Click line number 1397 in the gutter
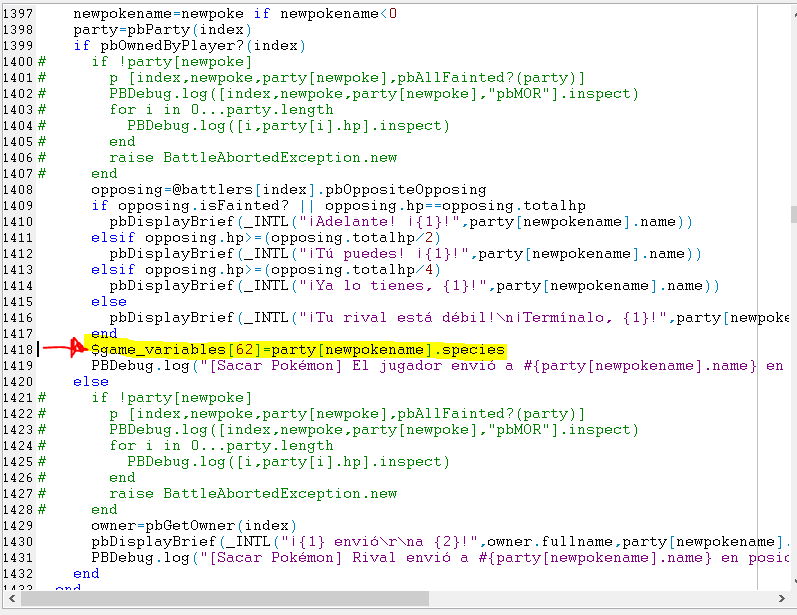Image resolution: width=797 pixels, height=615 pixels. coord(18,14)
